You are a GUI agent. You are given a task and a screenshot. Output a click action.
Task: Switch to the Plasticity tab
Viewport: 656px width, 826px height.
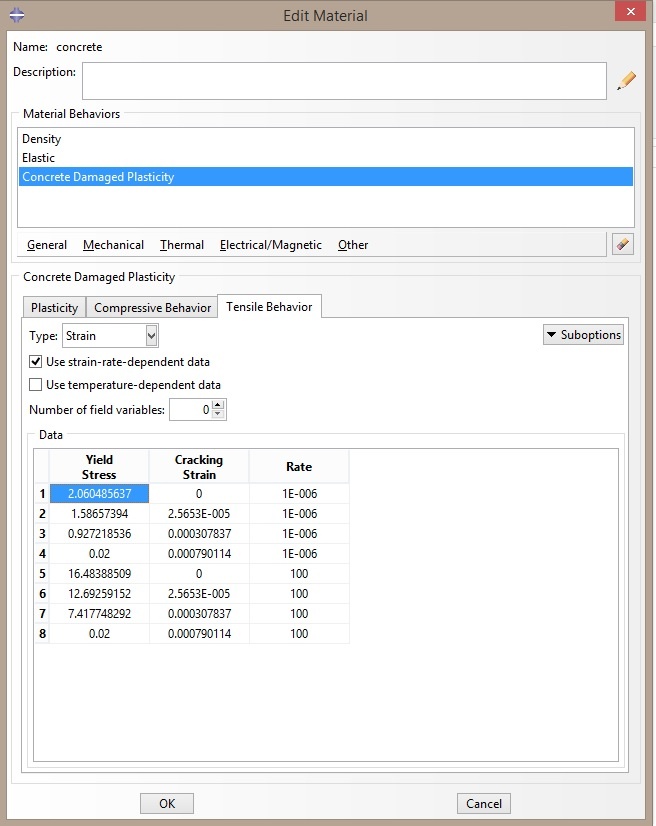coord(54,308)
